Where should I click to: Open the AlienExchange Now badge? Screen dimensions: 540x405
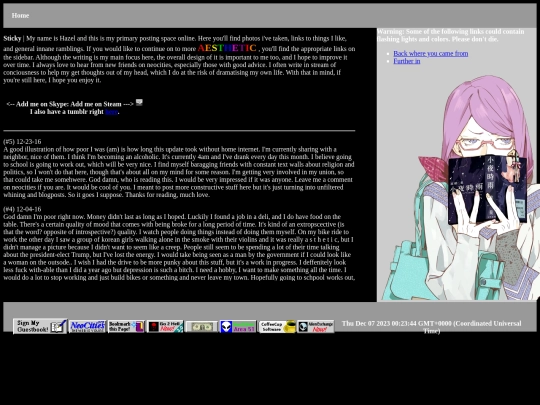316,326
